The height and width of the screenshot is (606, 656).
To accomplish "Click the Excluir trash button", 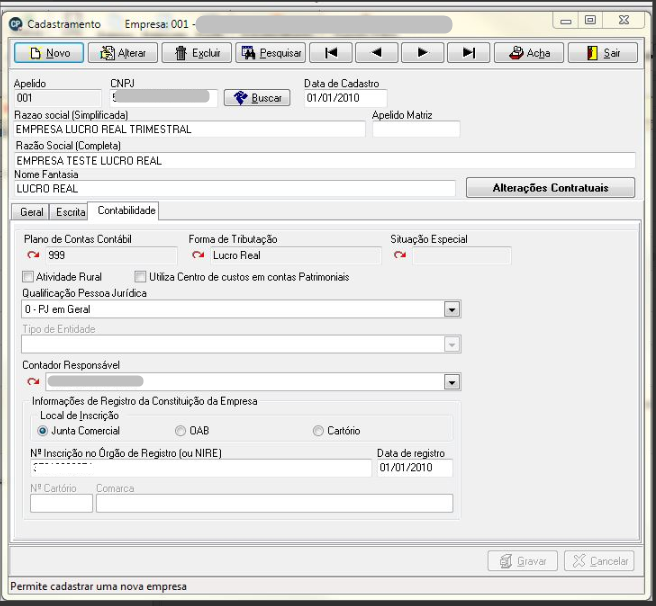I will pos(197,53).
